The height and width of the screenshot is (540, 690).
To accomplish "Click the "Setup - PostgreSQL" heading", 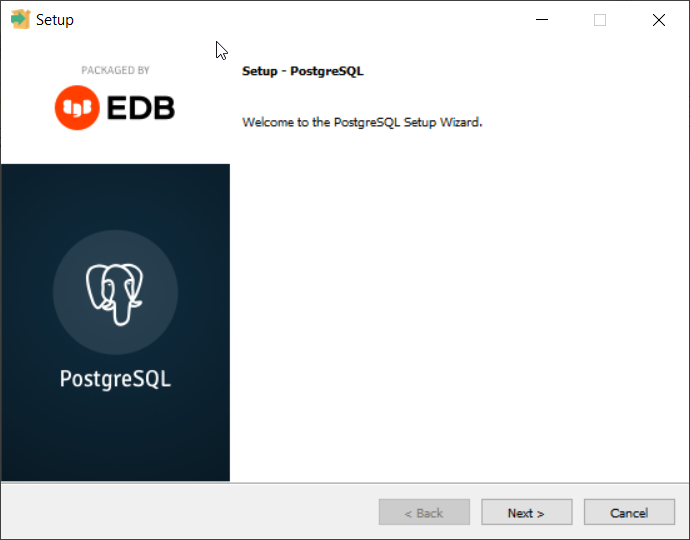I will [x=303, y=72].
